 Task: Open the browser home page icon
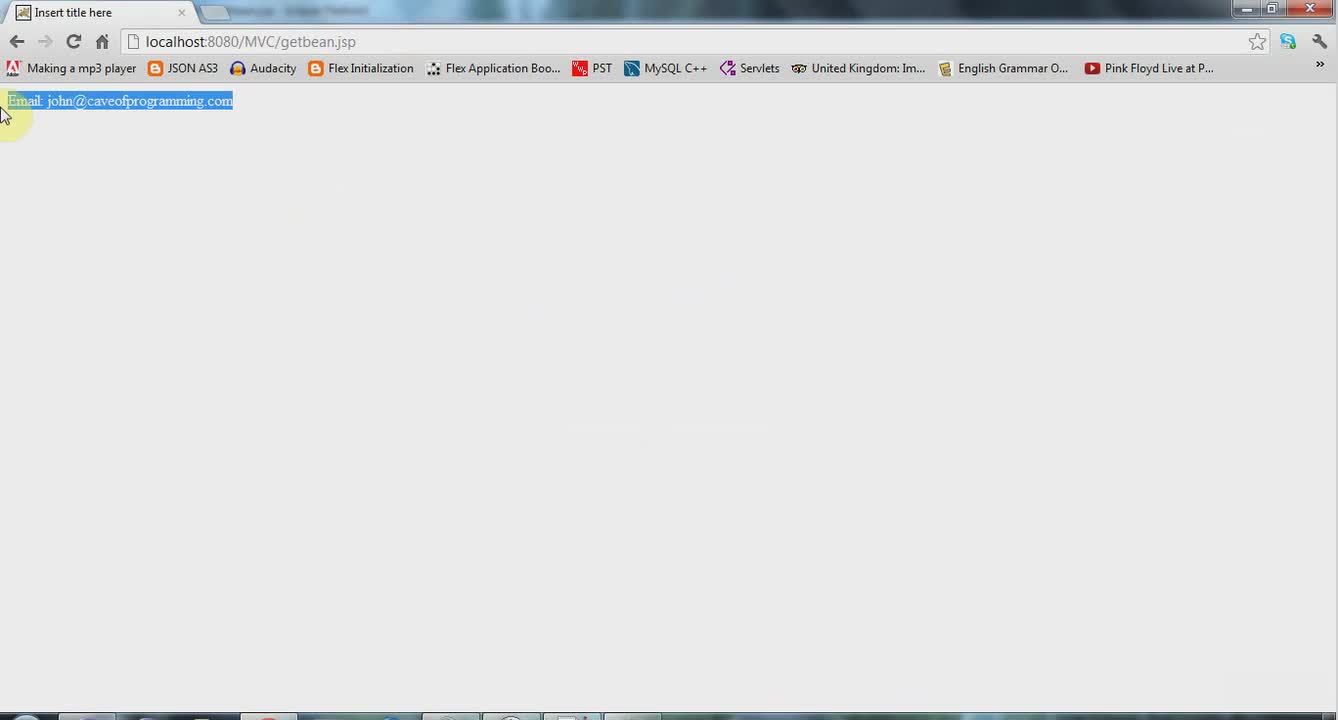(x=102, y=41)
